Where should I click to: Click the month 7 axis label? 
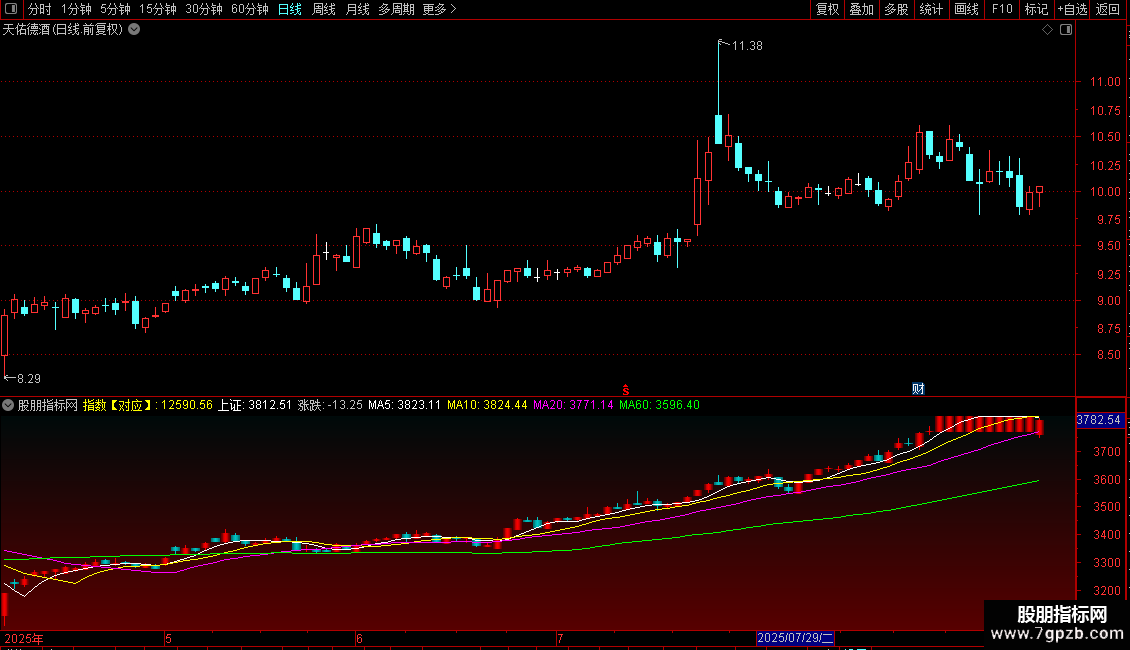(x=560, y=638)
